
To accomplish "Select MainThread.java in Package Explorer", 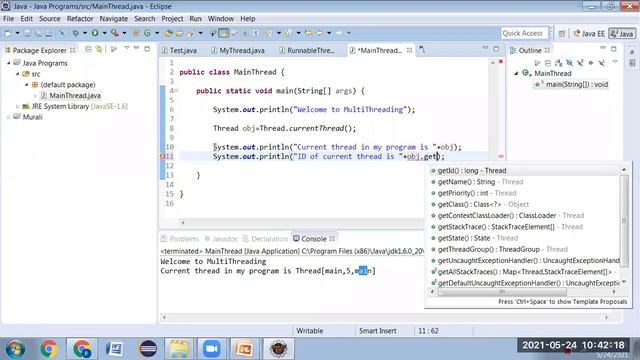I will click(71, 96).
